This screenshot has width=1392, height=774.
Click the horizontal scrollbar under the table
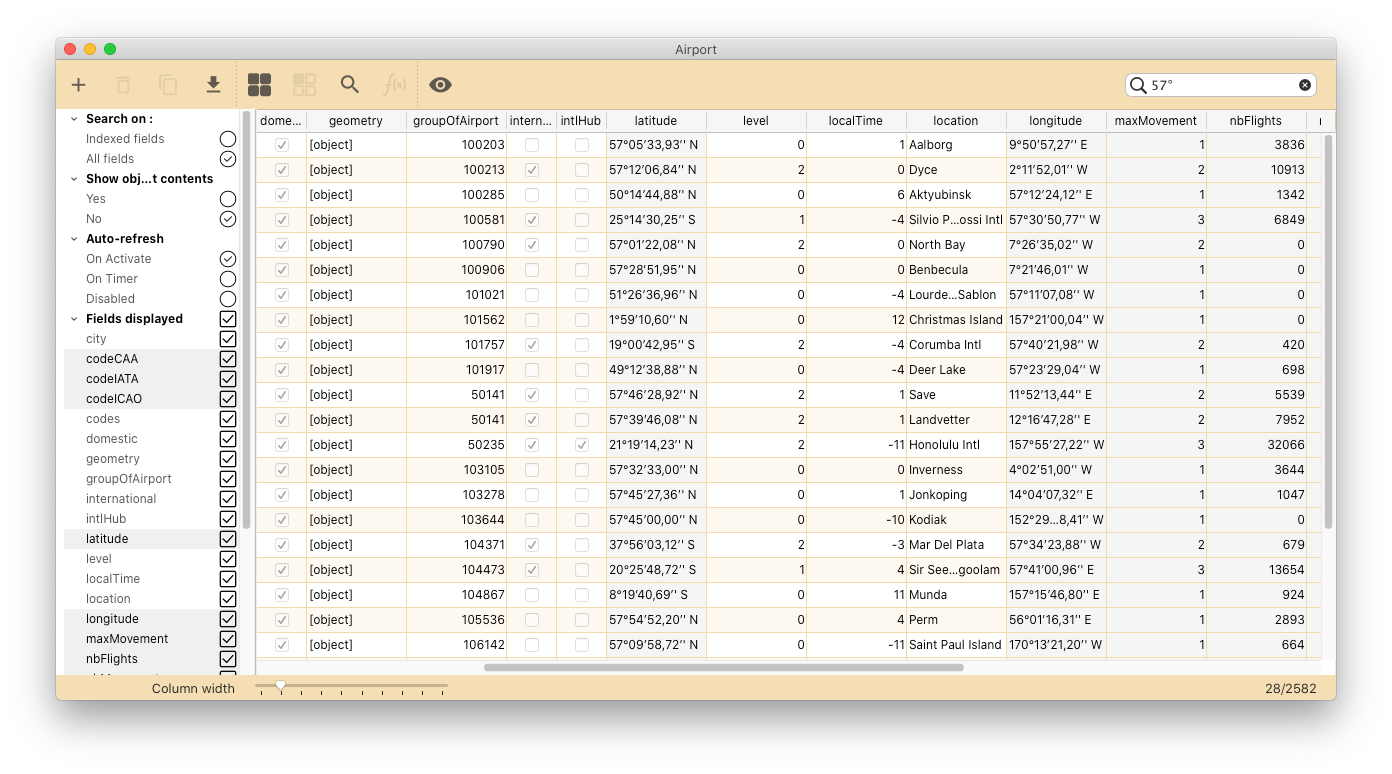(x=723, y=667)
